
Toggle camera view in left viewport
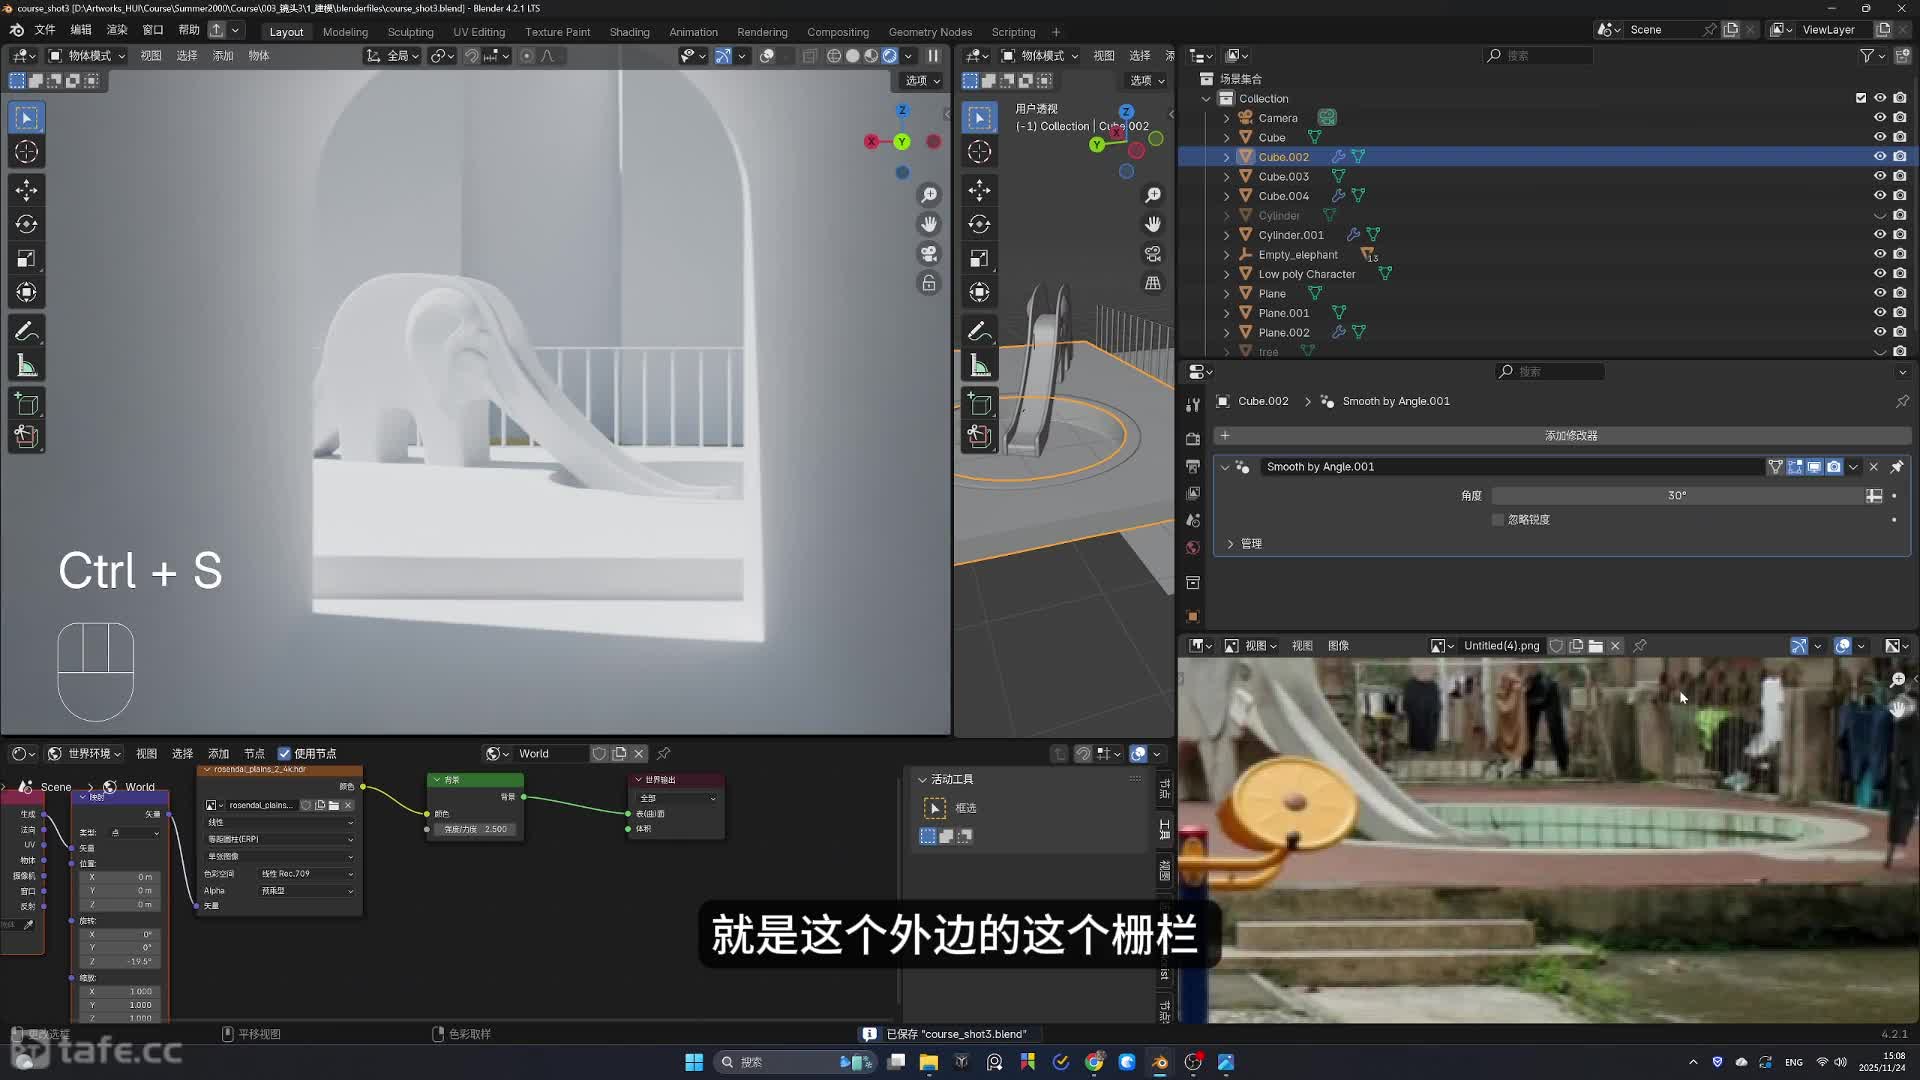pos(929,254)
